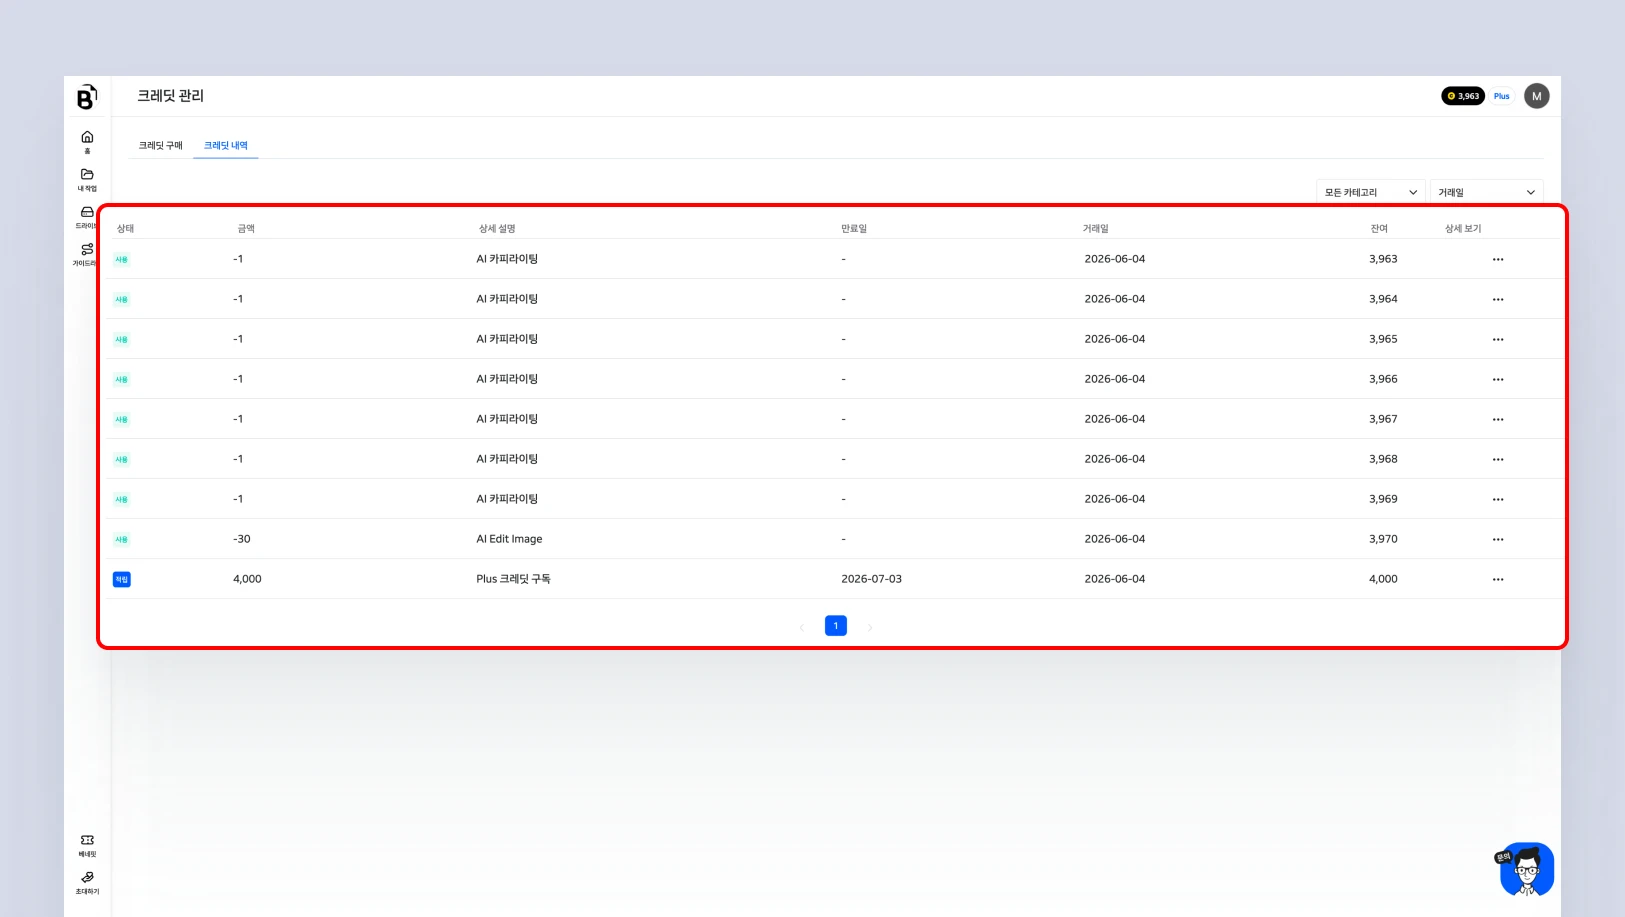This screenshot has width=1625, height=917.
Task: Click the 잔여 column header
Action: pos(1379,229)
